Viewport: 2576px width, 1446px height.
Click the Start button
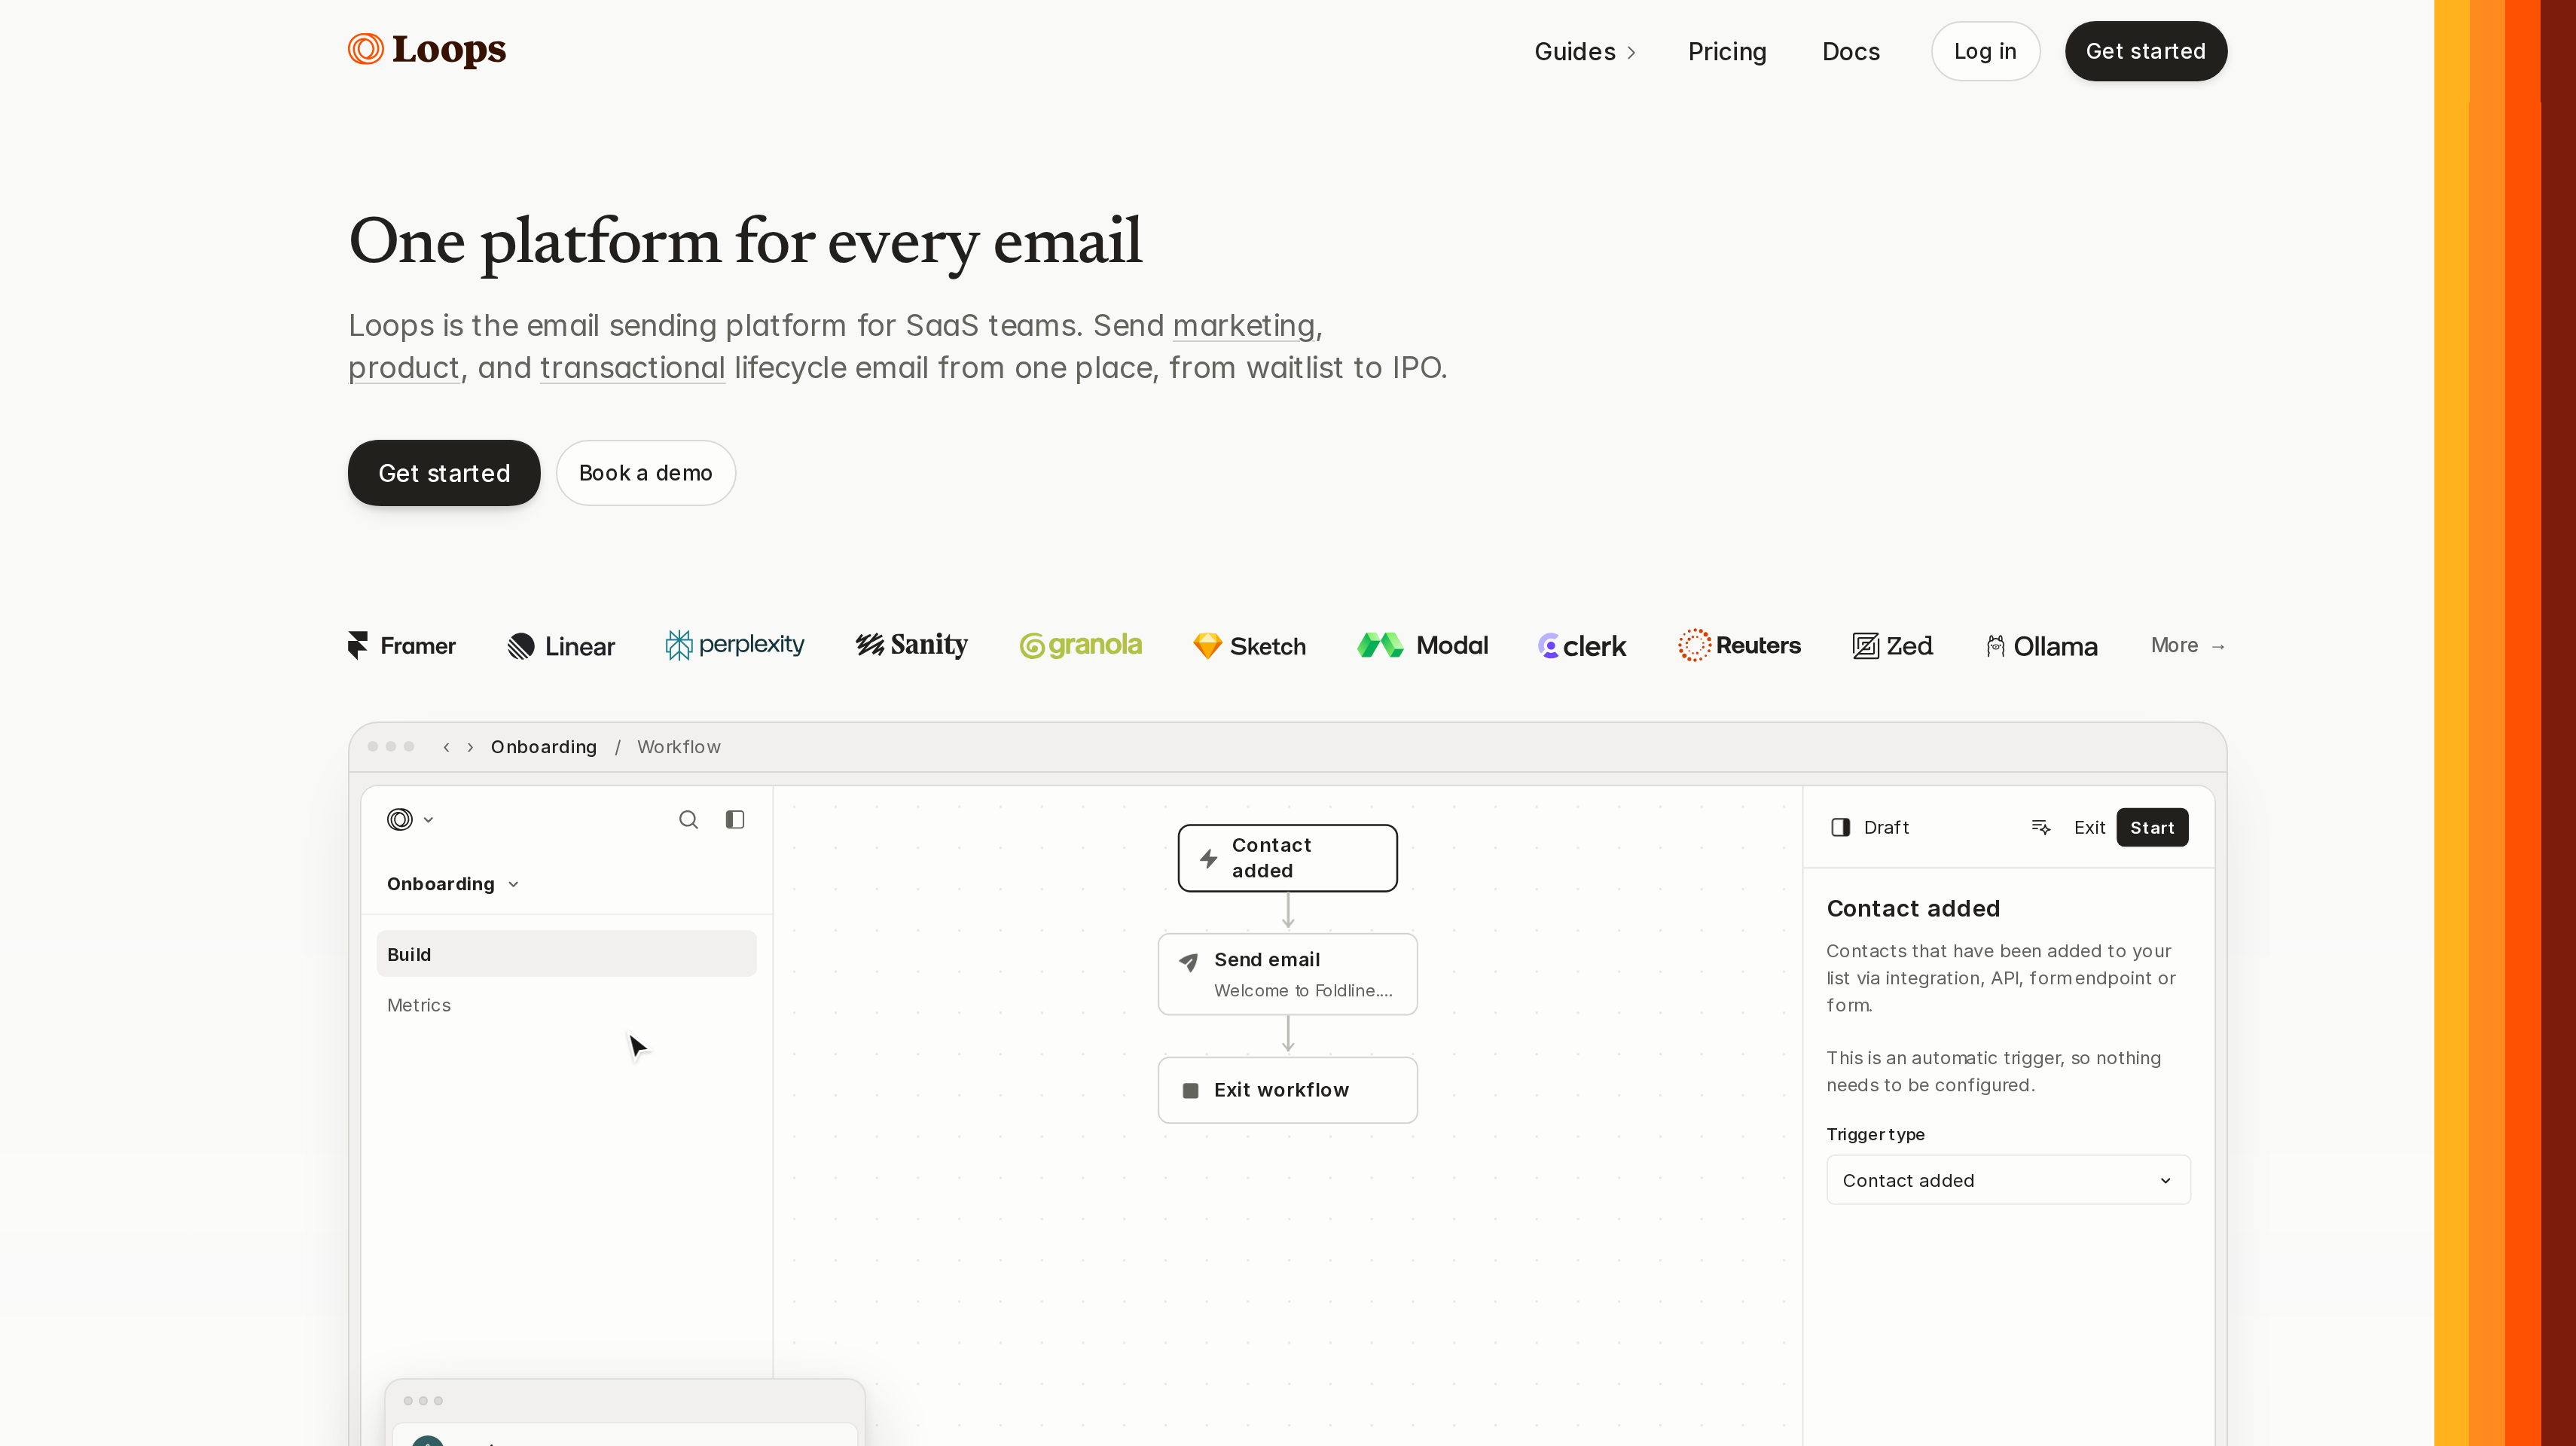tap(2152, 827)
